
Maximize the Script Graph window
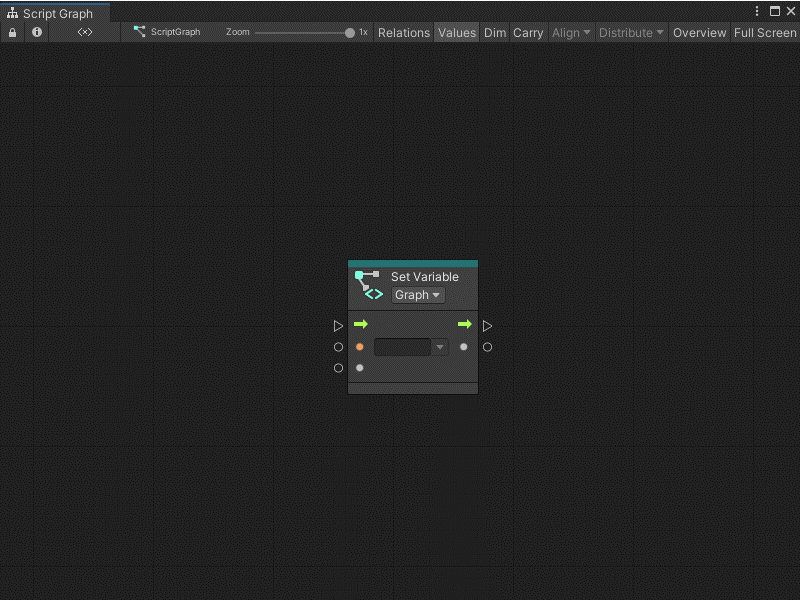tap(774, 11)
